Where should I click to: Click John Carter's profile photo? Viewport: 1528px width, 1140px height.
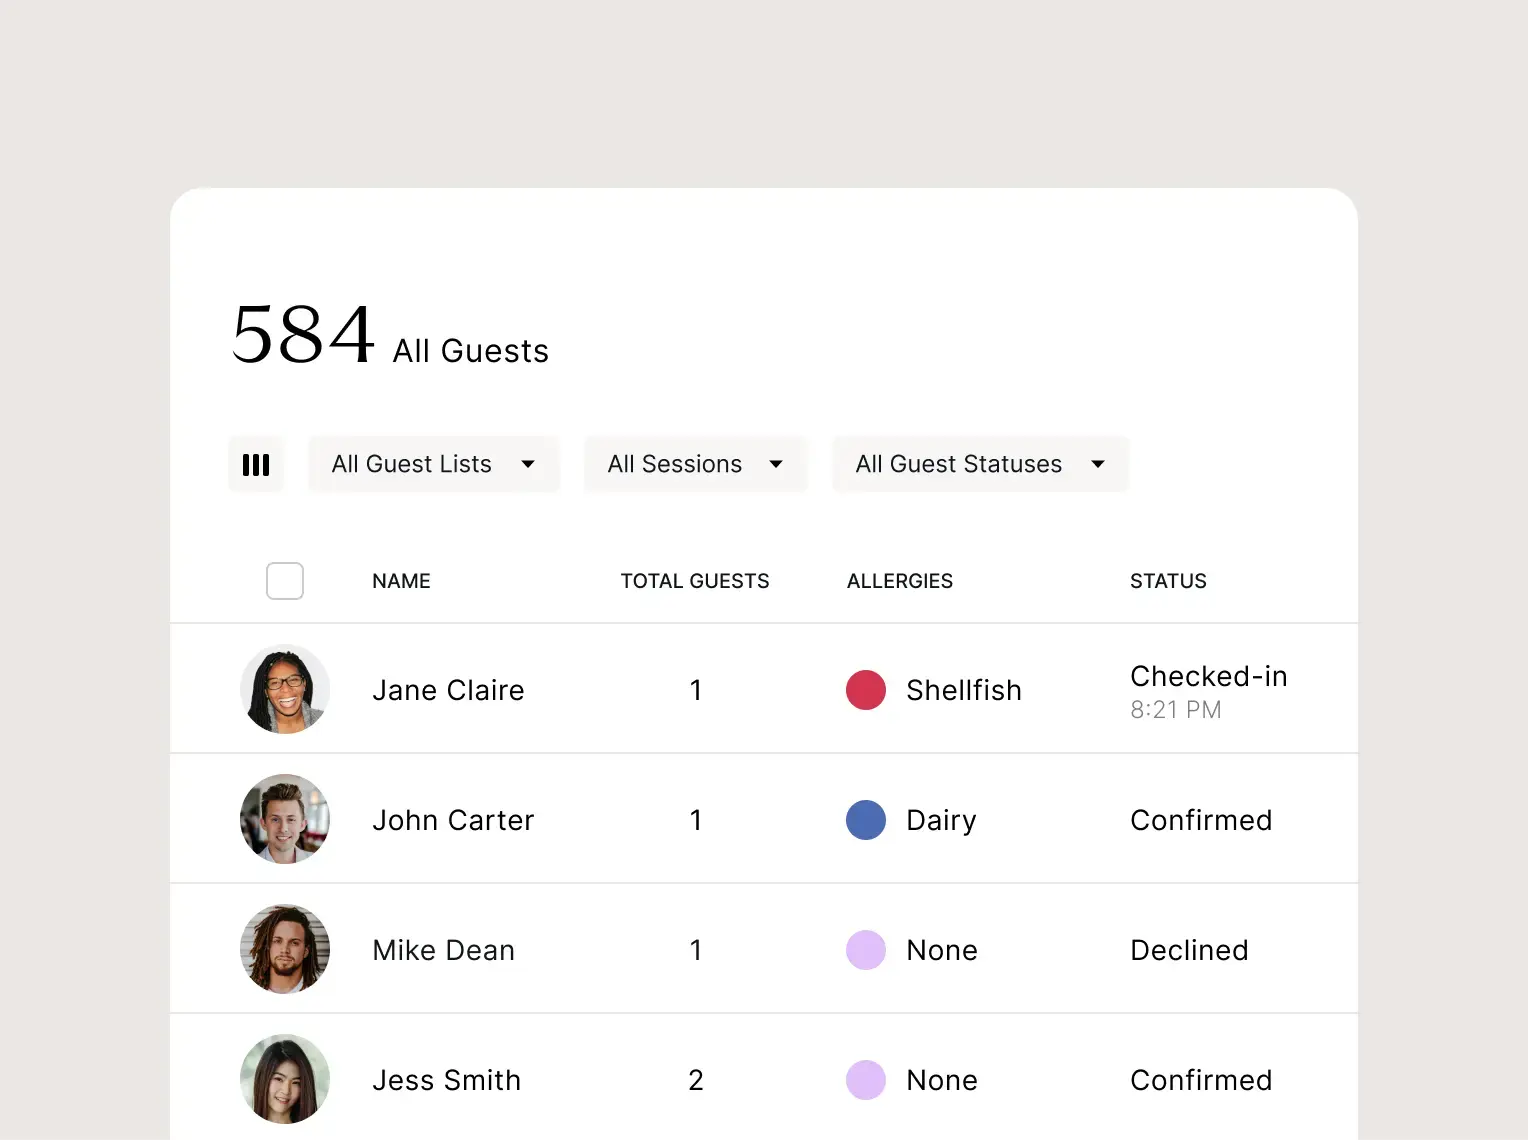[285, 819]
